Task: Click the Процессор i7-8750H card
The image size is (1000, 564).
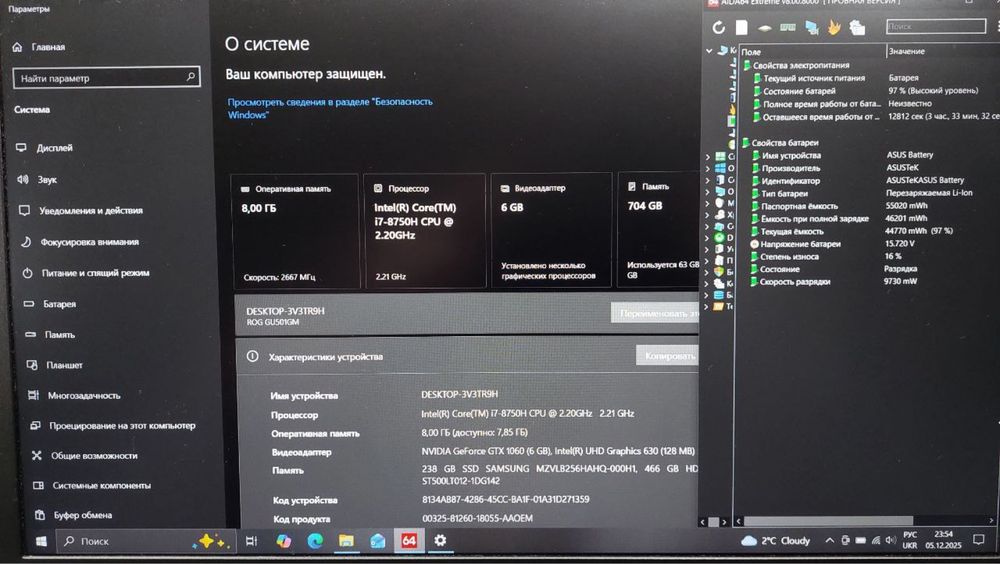Action: [425, 231]
